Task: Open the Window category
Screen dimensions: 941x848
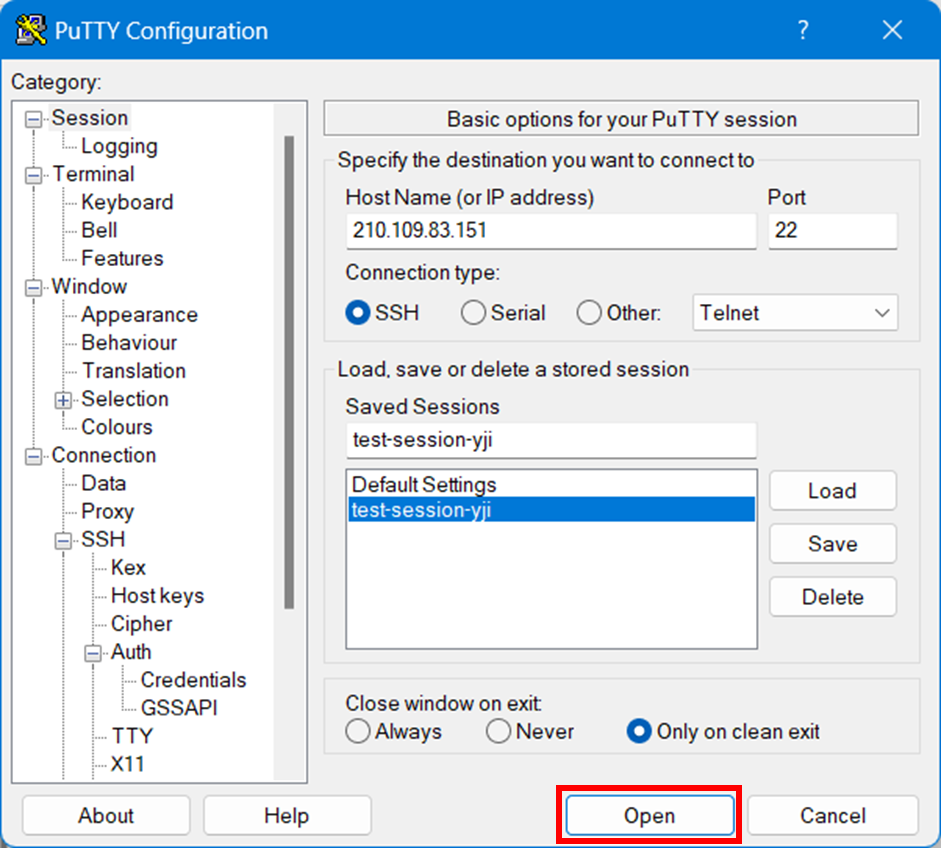Action: (89, 287)
